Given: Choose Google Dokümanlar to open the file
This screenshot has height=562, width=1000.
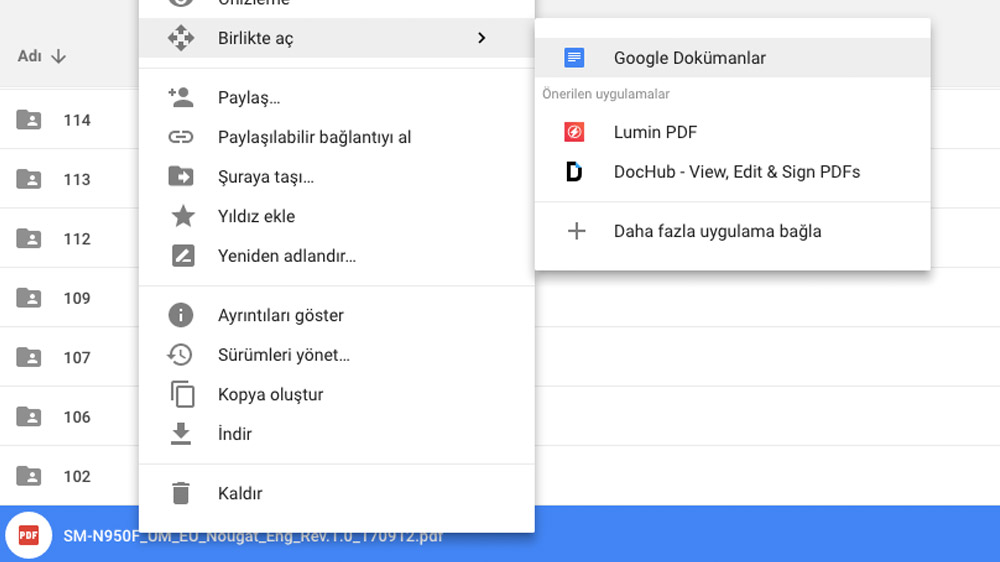Looking at the screenshot, I should click(732, 58).
